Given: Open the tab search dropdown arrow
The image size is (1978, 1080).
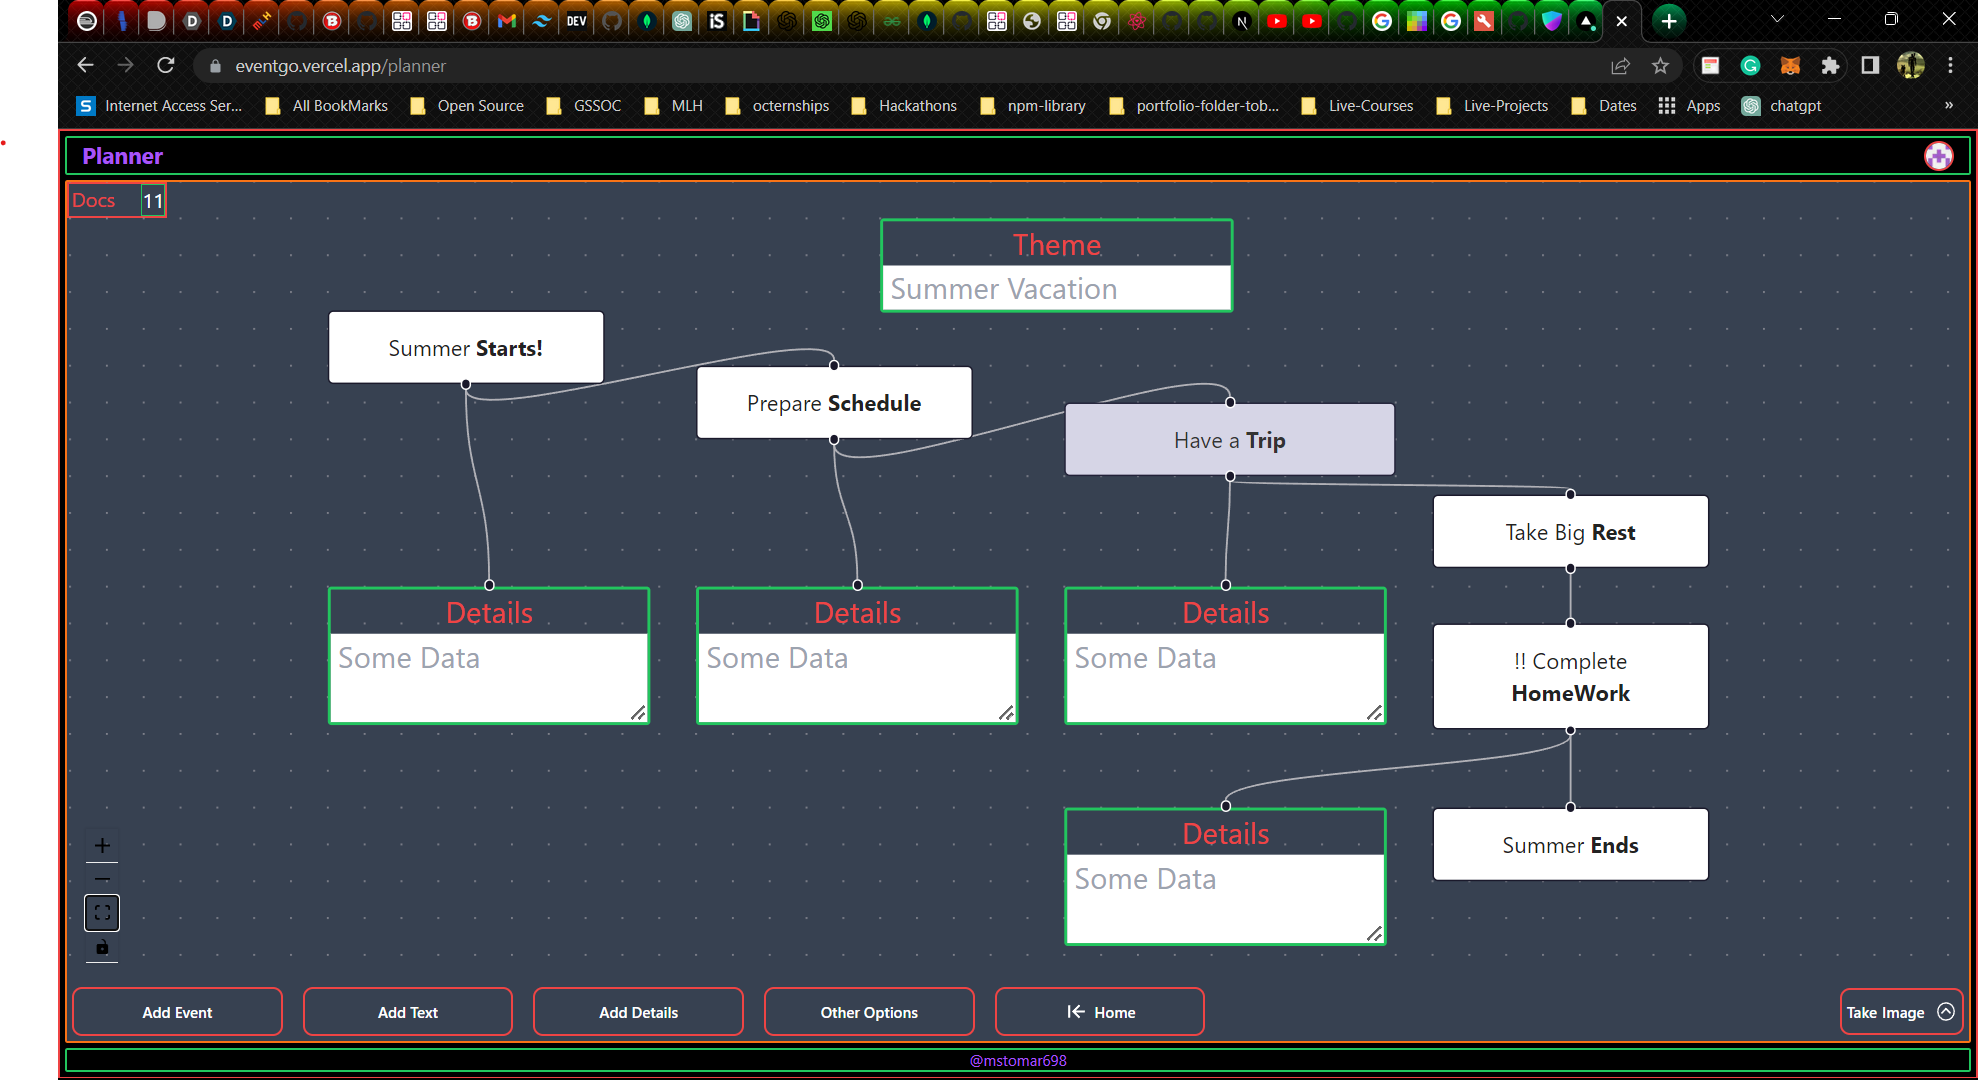Looking at the screenshot, I should 1777,19.
